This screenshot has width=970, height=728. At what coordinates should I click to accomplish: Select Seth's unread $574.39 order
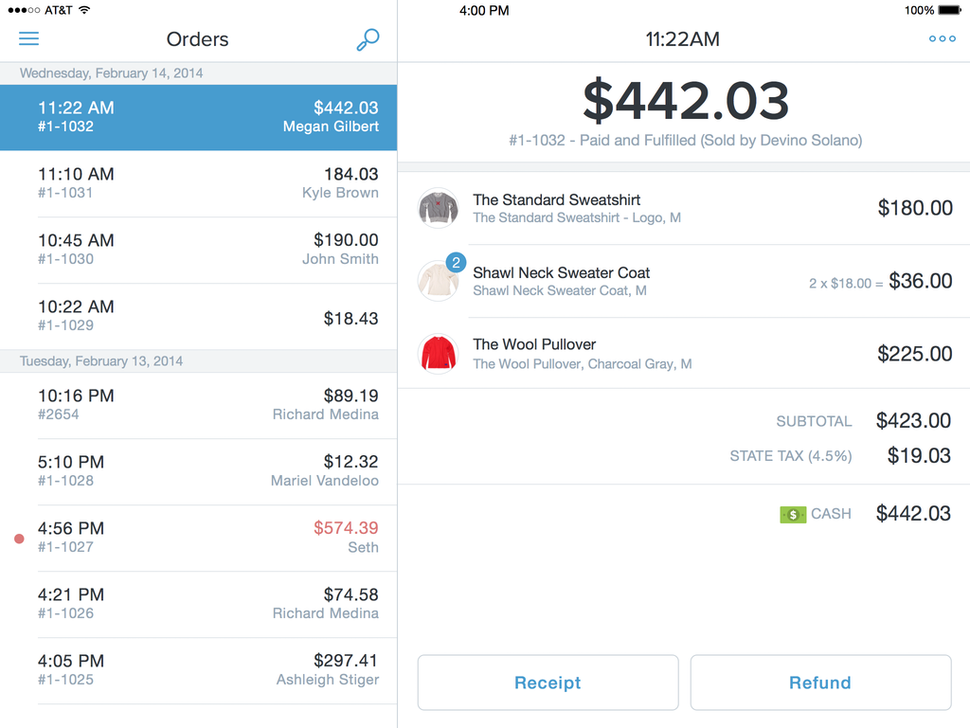(197, 537)
